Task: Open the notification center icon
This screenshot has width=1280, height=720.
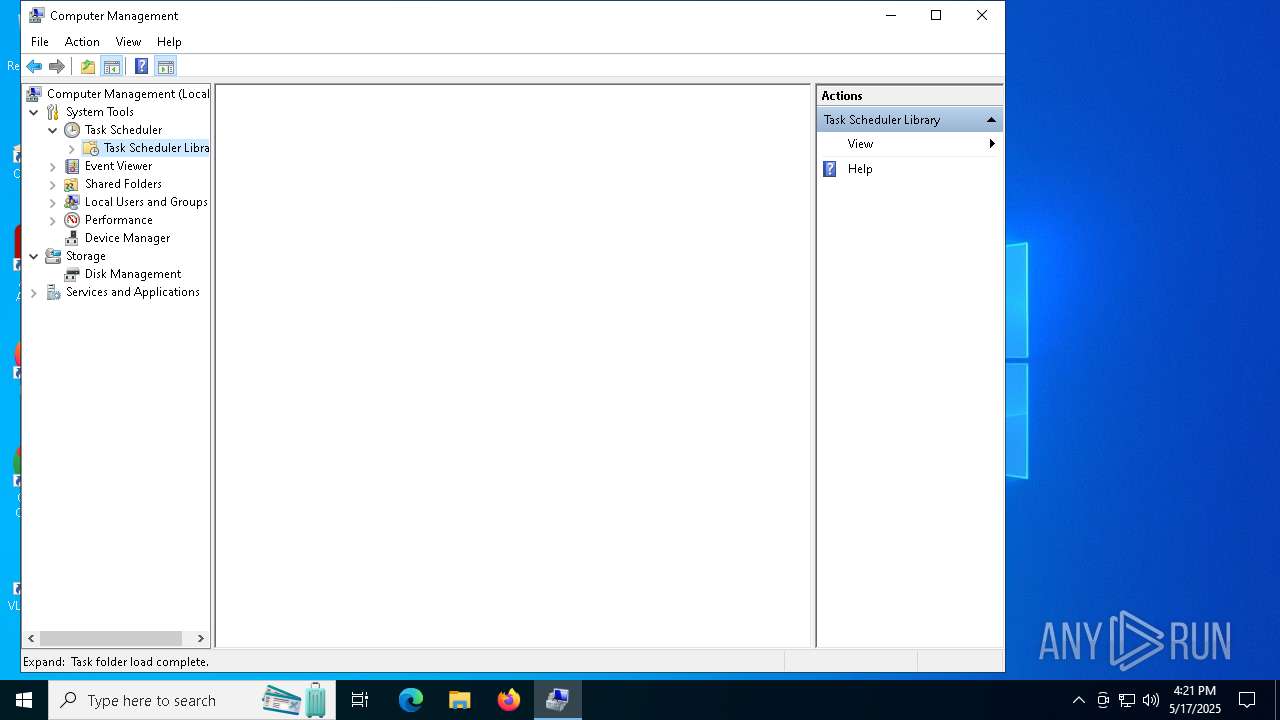Action: [x=1247, y=700]
